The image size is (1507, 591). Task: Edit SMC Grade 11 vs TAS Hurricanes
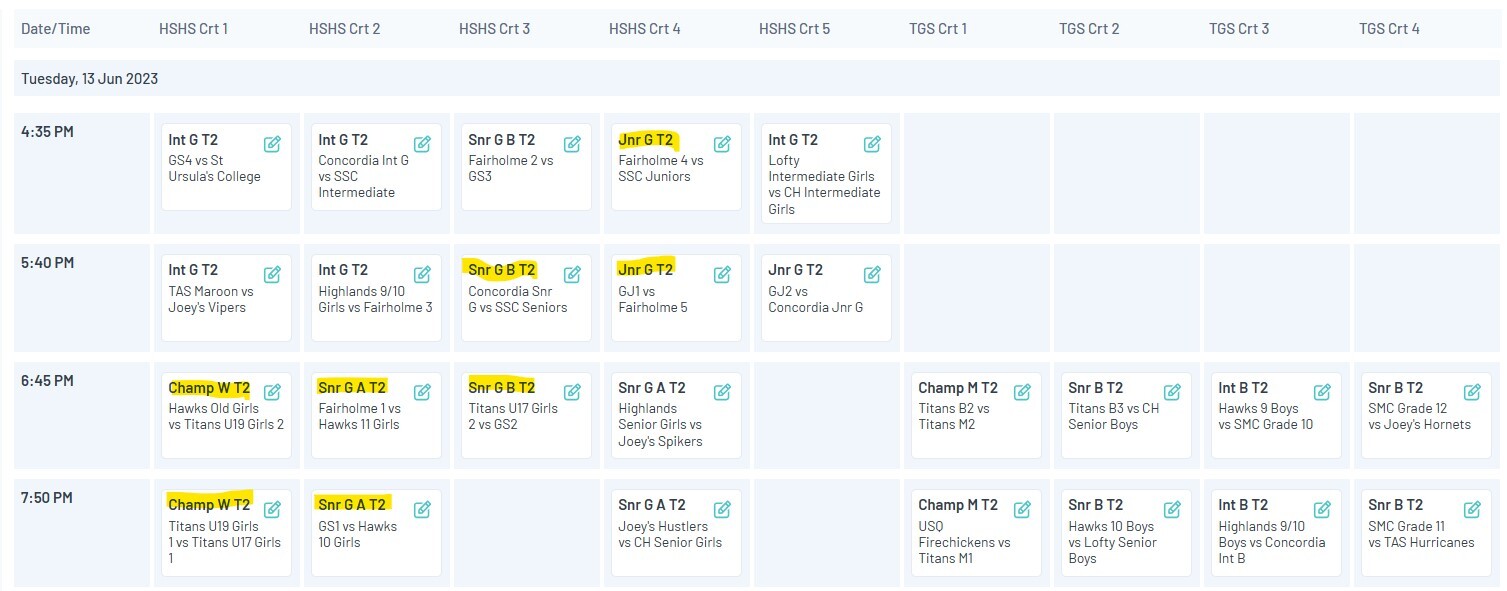(1472, 509)
